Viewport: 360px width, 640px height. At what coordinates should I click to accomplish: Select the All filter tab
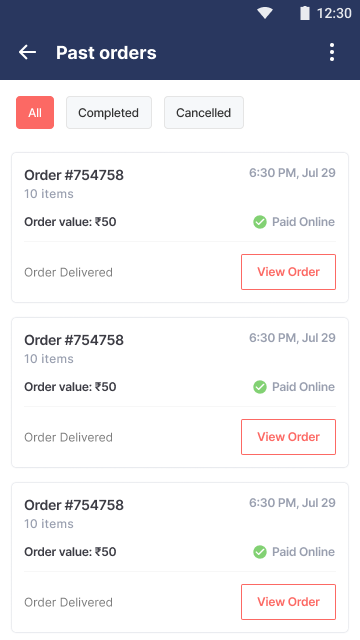(x=35, y=113)
